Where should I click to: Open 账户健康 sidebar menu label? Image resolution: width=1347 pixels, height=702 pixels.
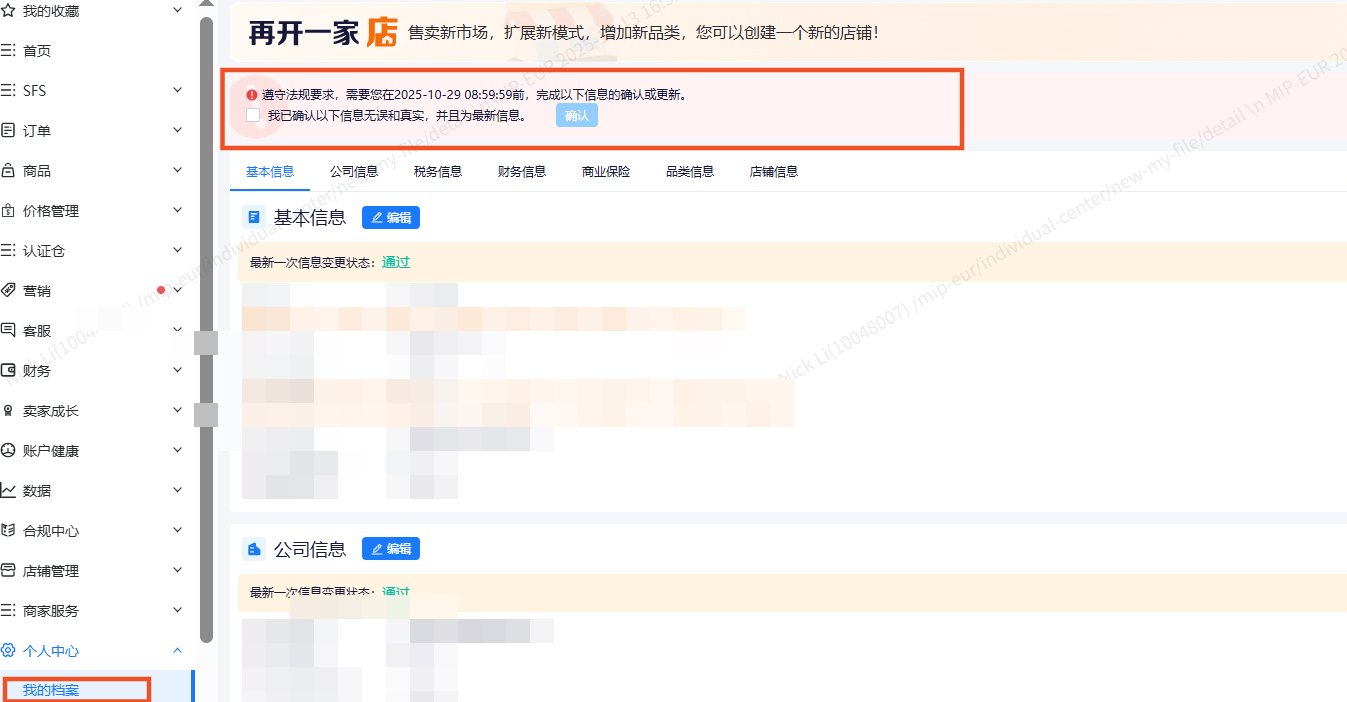[51, 451]
